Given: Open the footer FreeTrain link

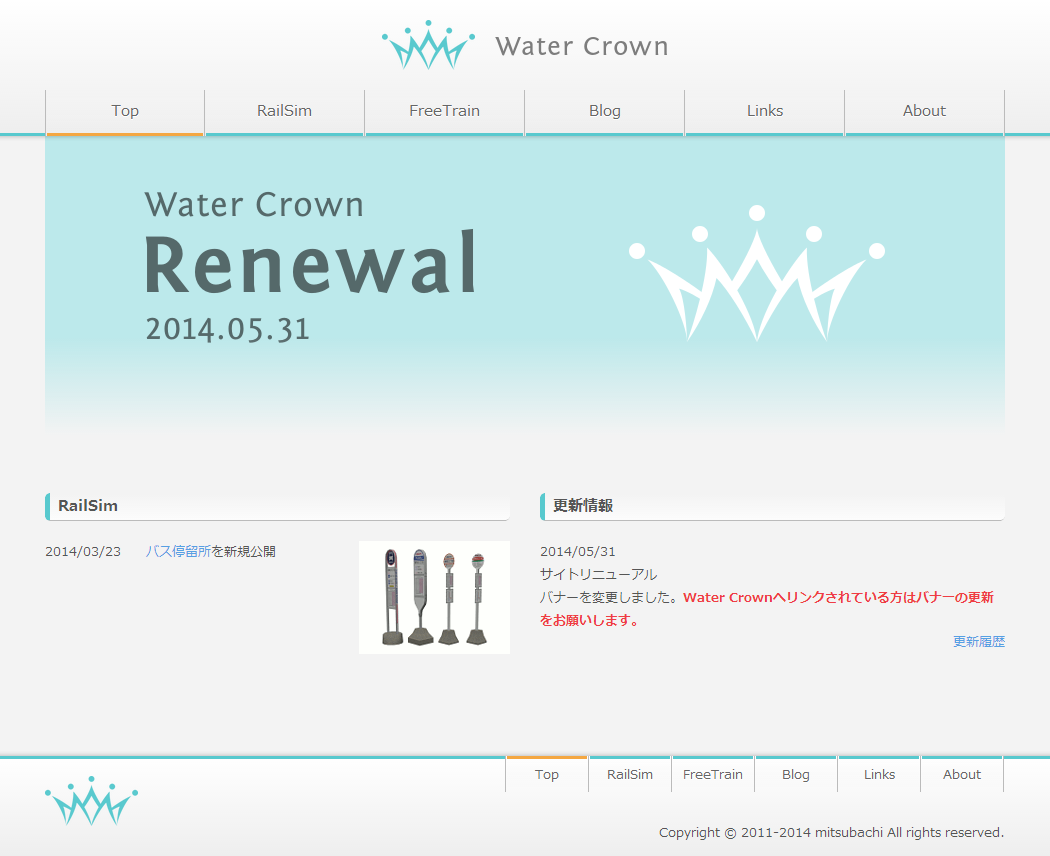Looking at the screenshot, I should click(713, 774).
